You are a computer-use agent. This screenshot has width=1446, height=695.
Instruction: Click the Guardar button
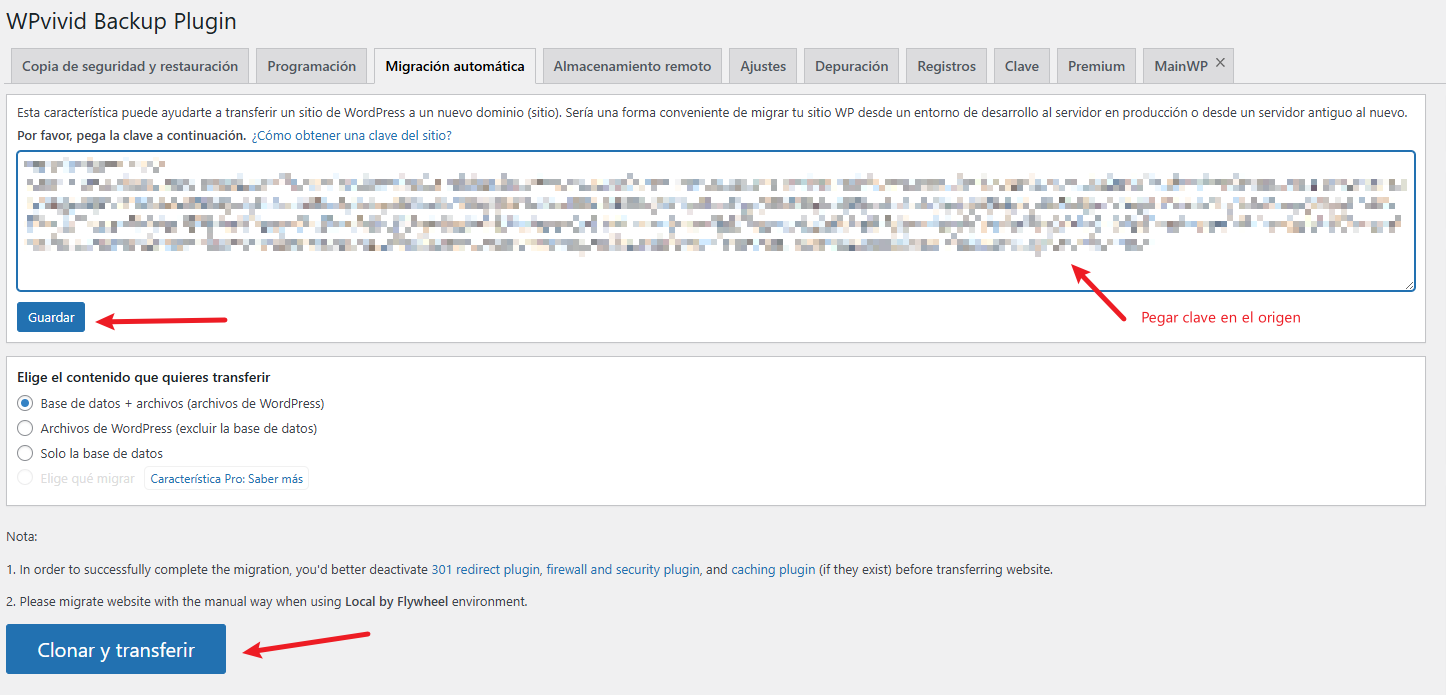51,317
